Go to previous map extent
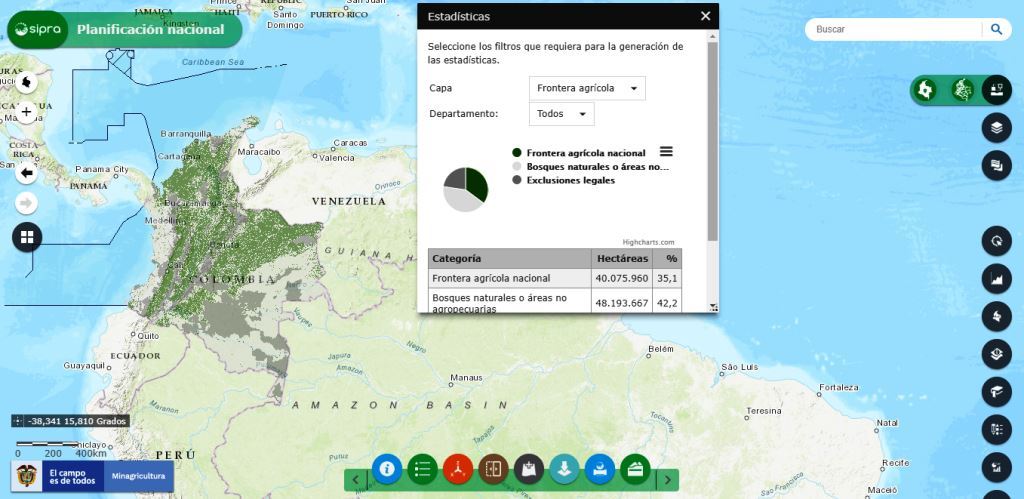This screenshot has width=1024, height=499. click(26, 173)
